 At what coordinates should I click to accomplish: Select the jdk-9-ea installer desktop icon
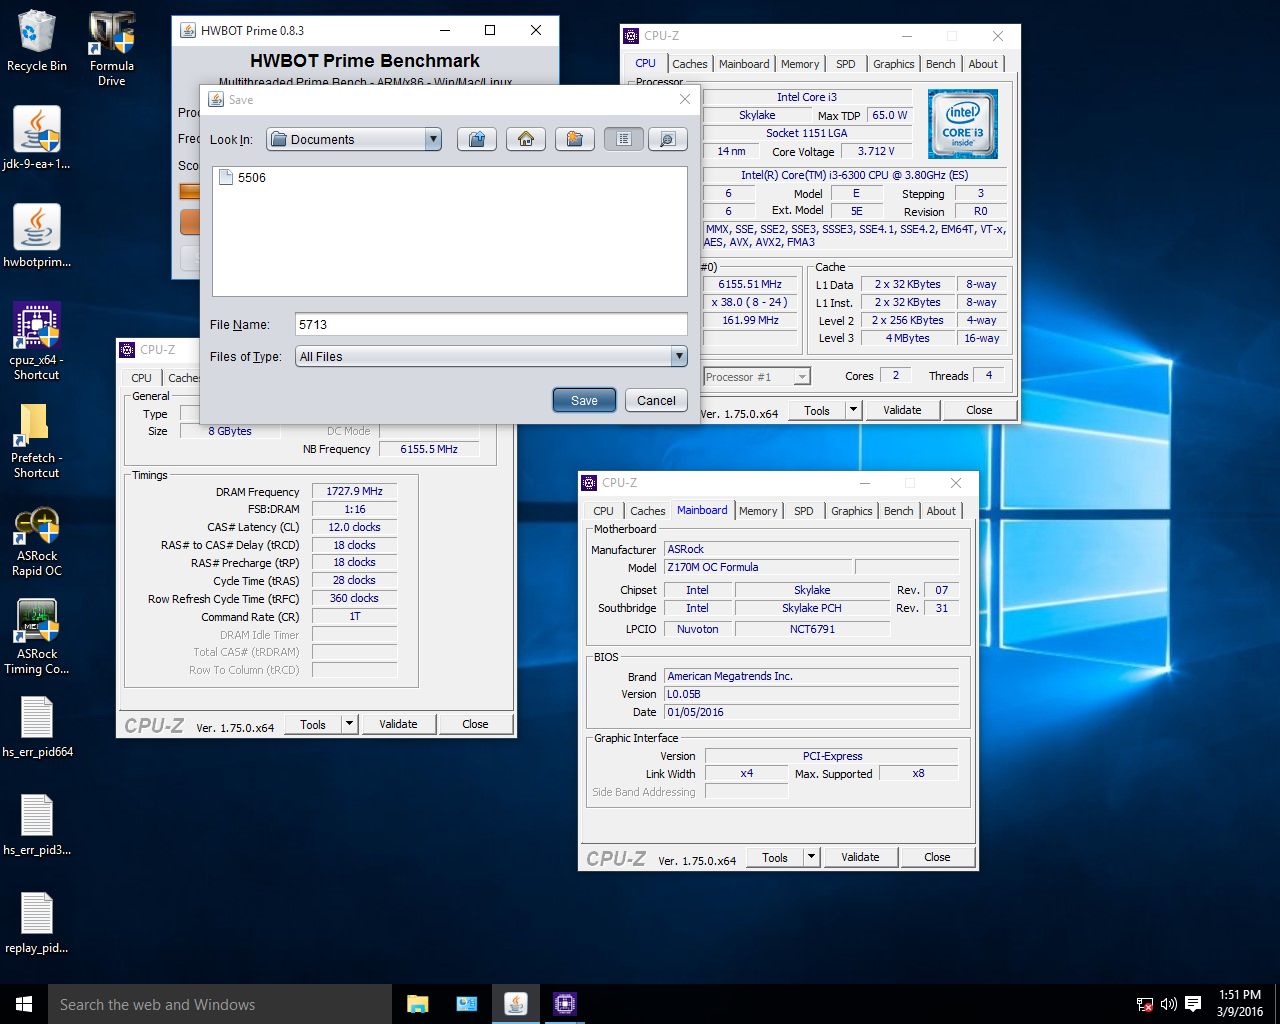[37, 138]
